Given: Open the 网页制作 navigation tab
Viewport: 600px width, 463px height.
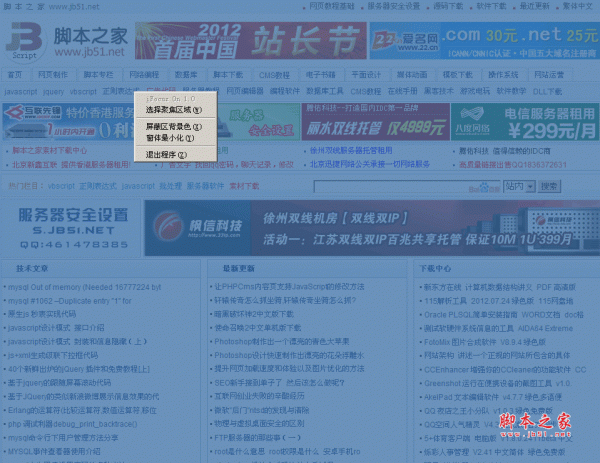Looking at the screenshot, I should coord(53,75).
